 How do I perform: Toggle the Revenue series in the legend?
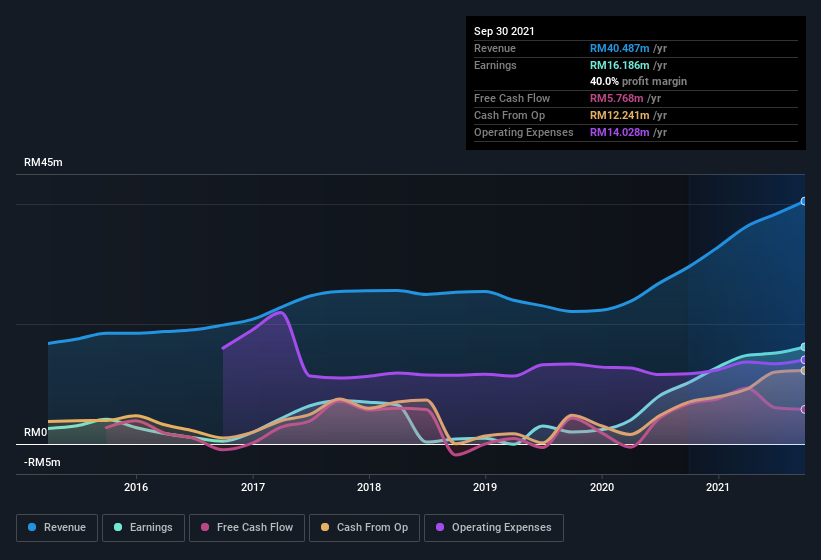point(57,527)
